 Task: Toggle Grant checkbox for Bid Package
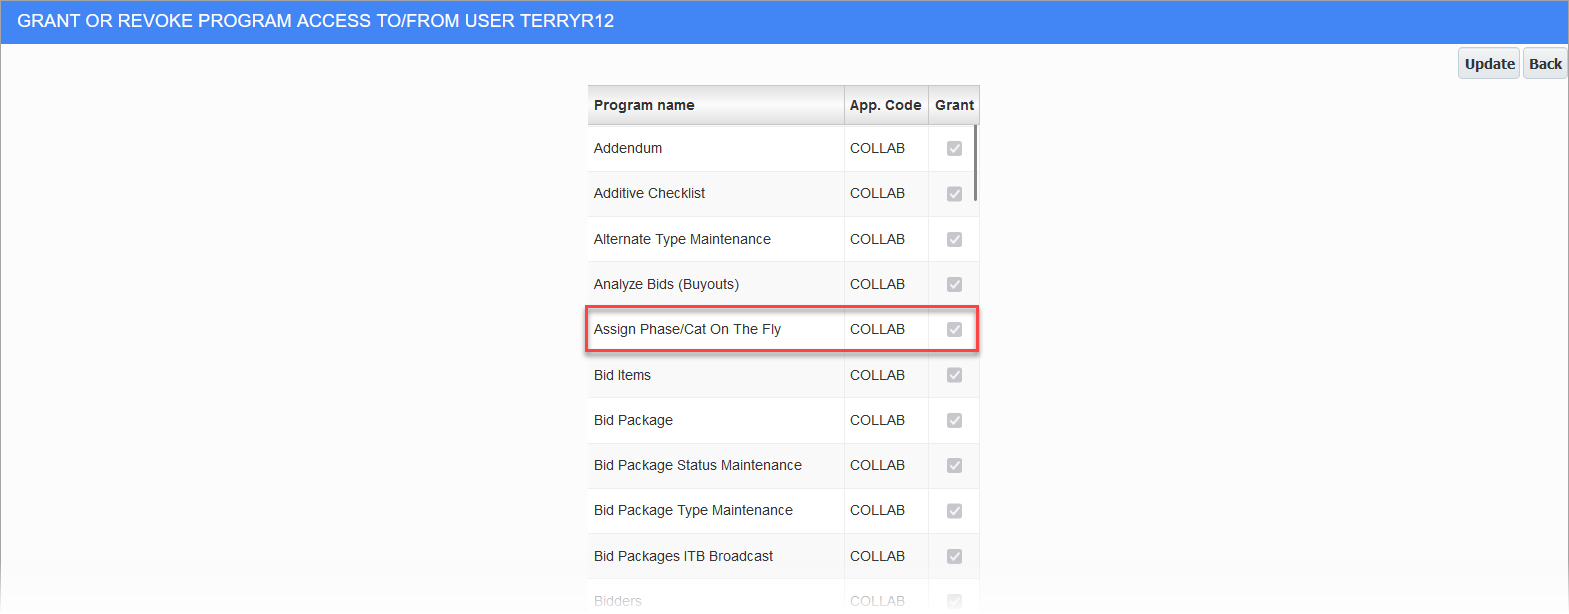(954, 420)
